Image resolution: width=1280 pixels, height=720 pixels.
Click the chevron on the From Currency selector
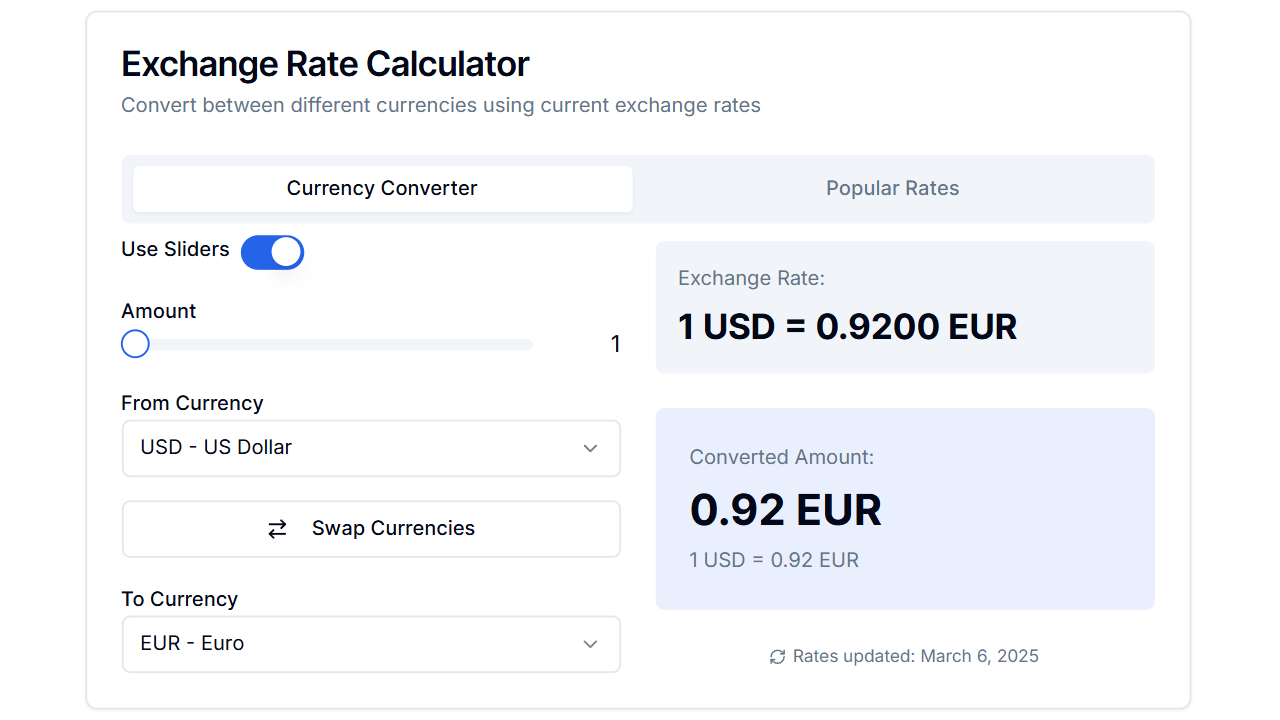[590, 448]
